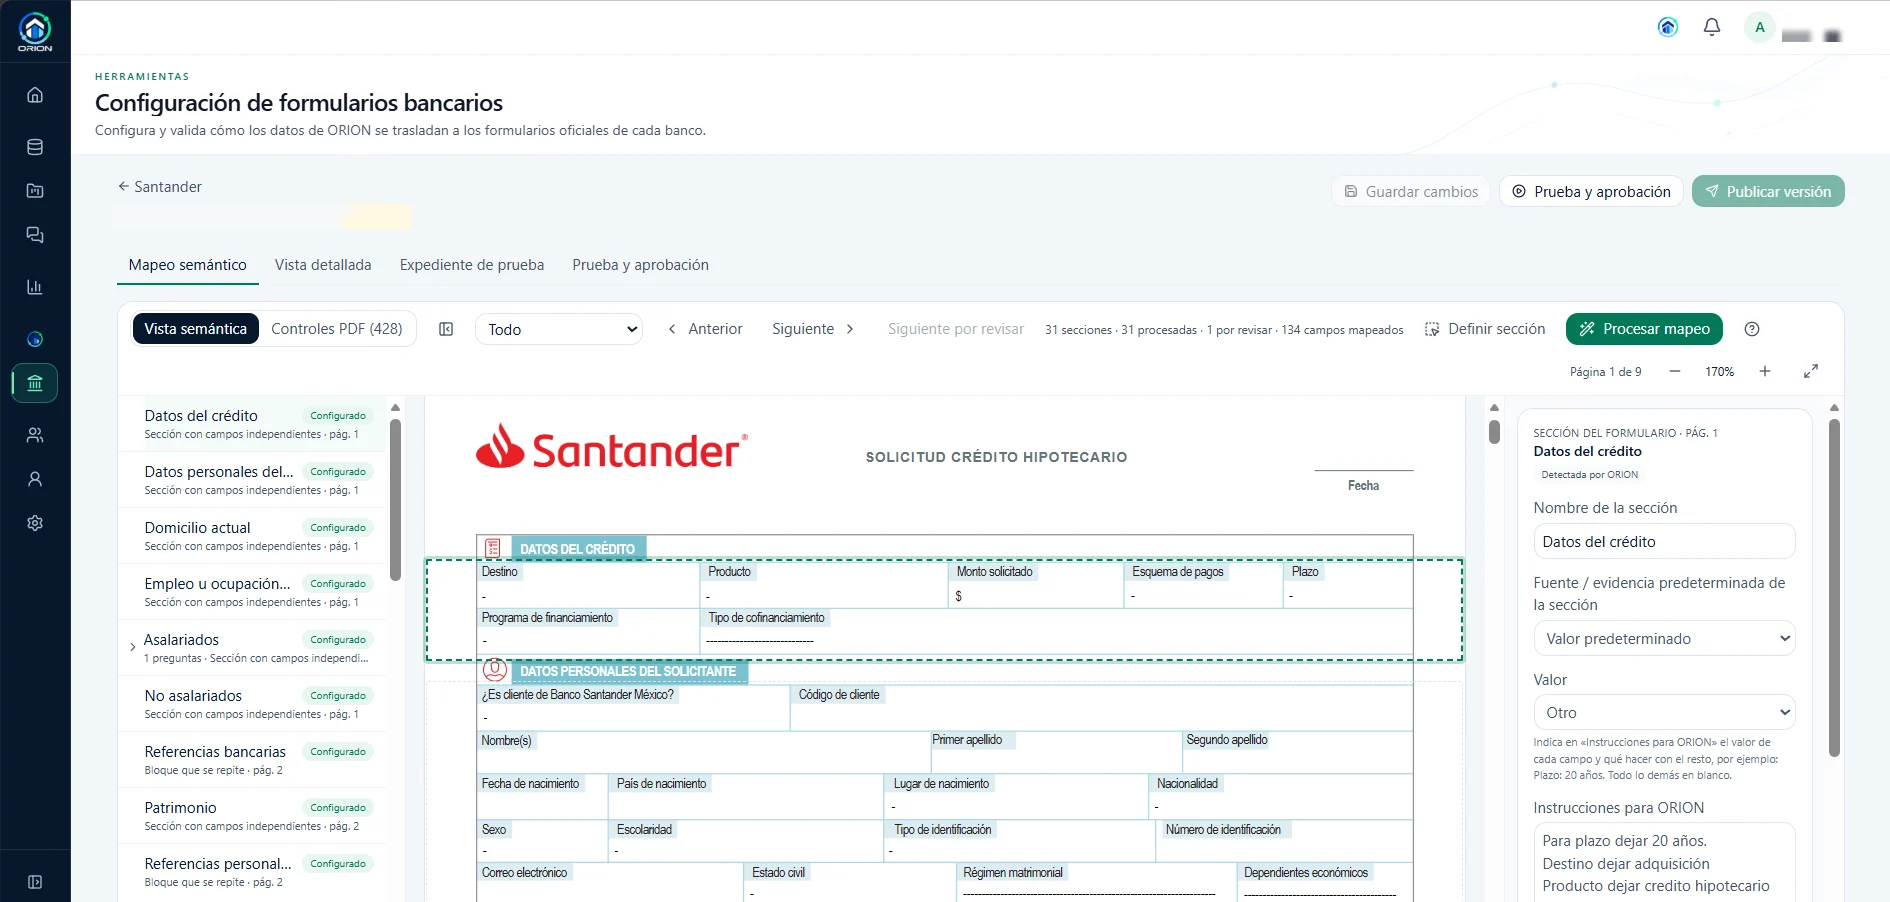Open the globe icon in sidebar
Screen dimensions: 1890x902
[x=35, y=339]
